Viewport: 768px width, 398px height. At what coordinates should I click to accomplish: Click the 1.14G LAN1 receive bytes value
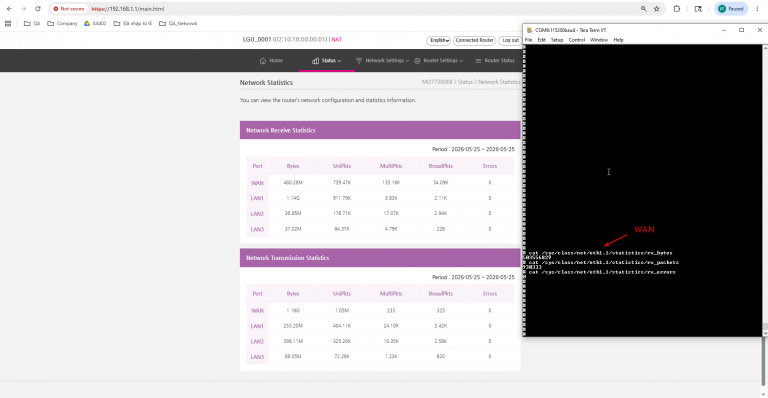coord(293,198)
